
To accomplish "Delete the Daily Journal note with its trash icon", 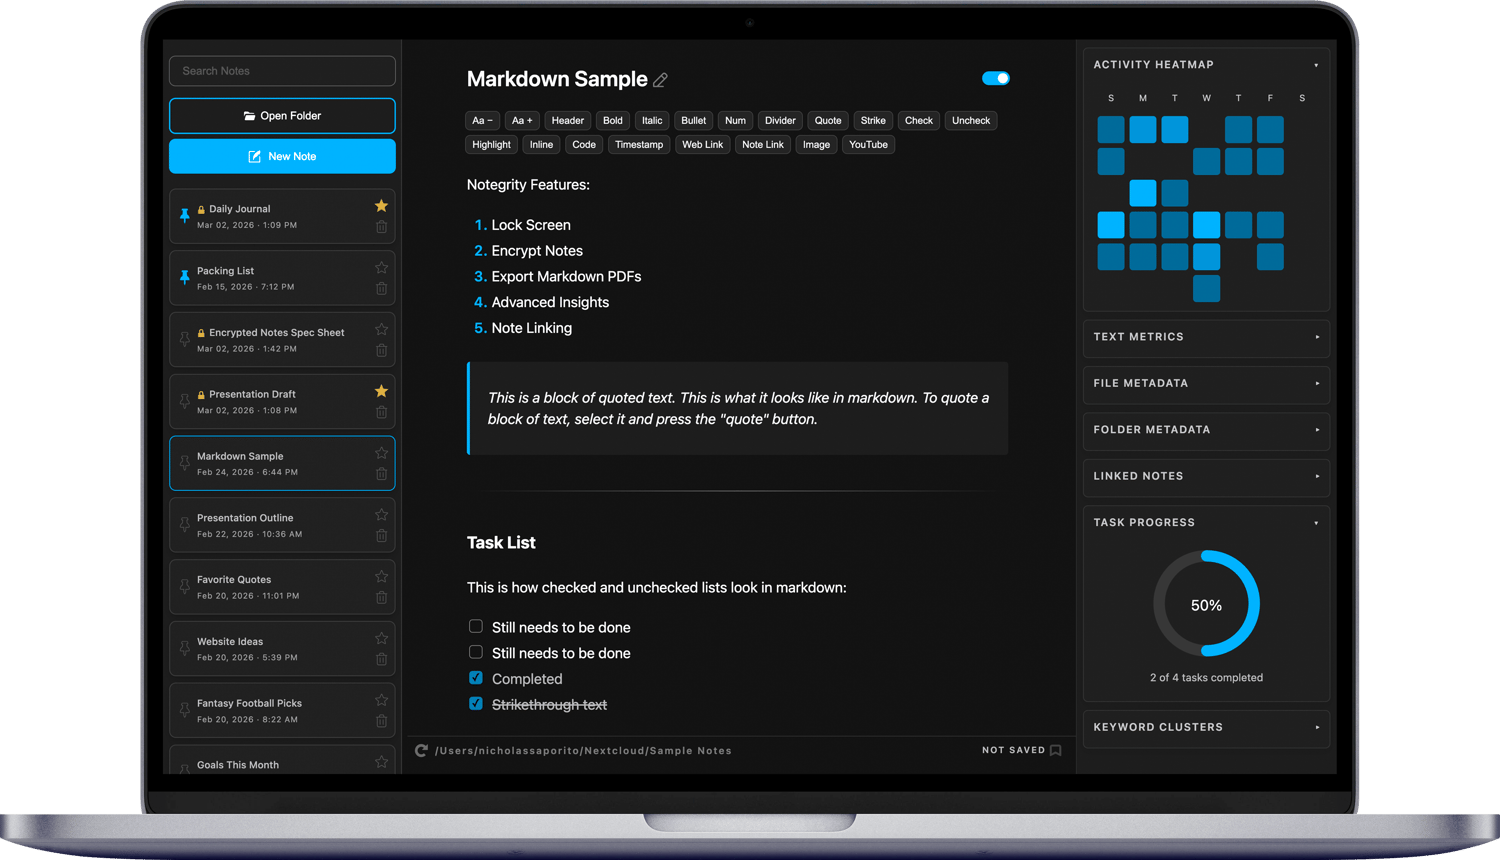I will 381,227.
